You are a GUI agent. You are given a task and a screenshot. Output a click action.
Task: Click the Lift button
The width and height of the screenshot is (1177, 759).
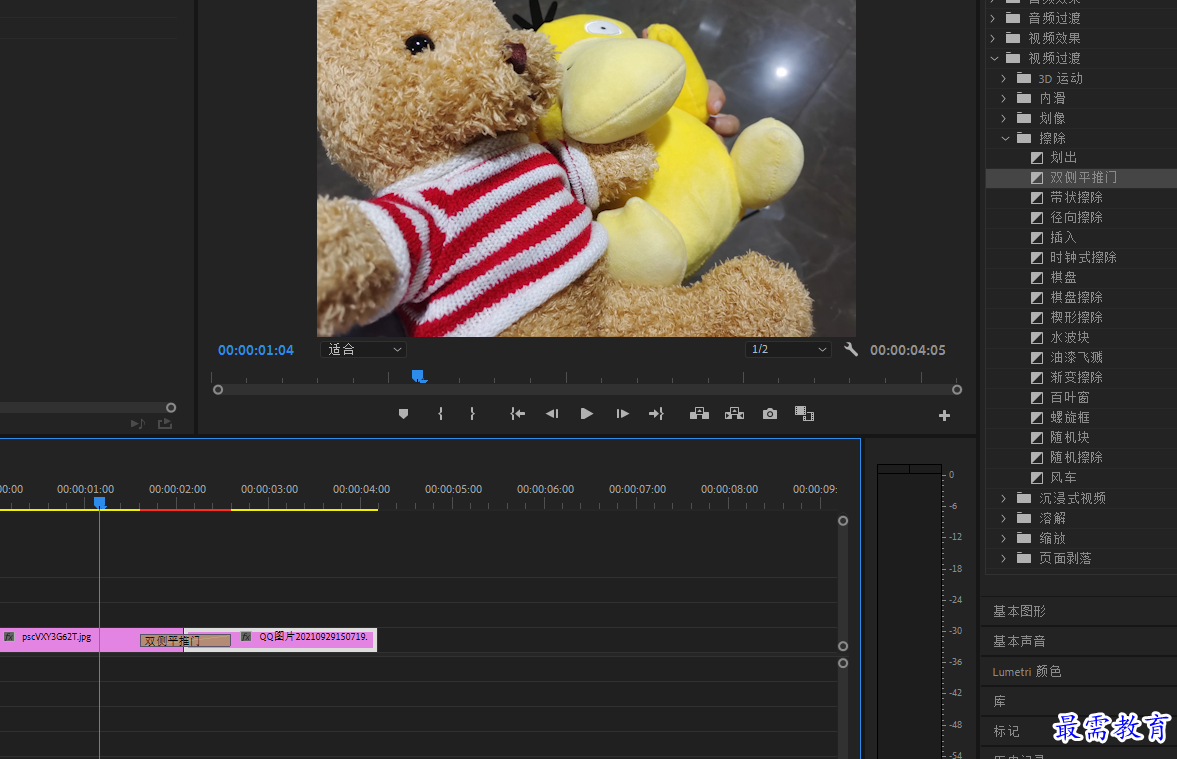[699, 414]
